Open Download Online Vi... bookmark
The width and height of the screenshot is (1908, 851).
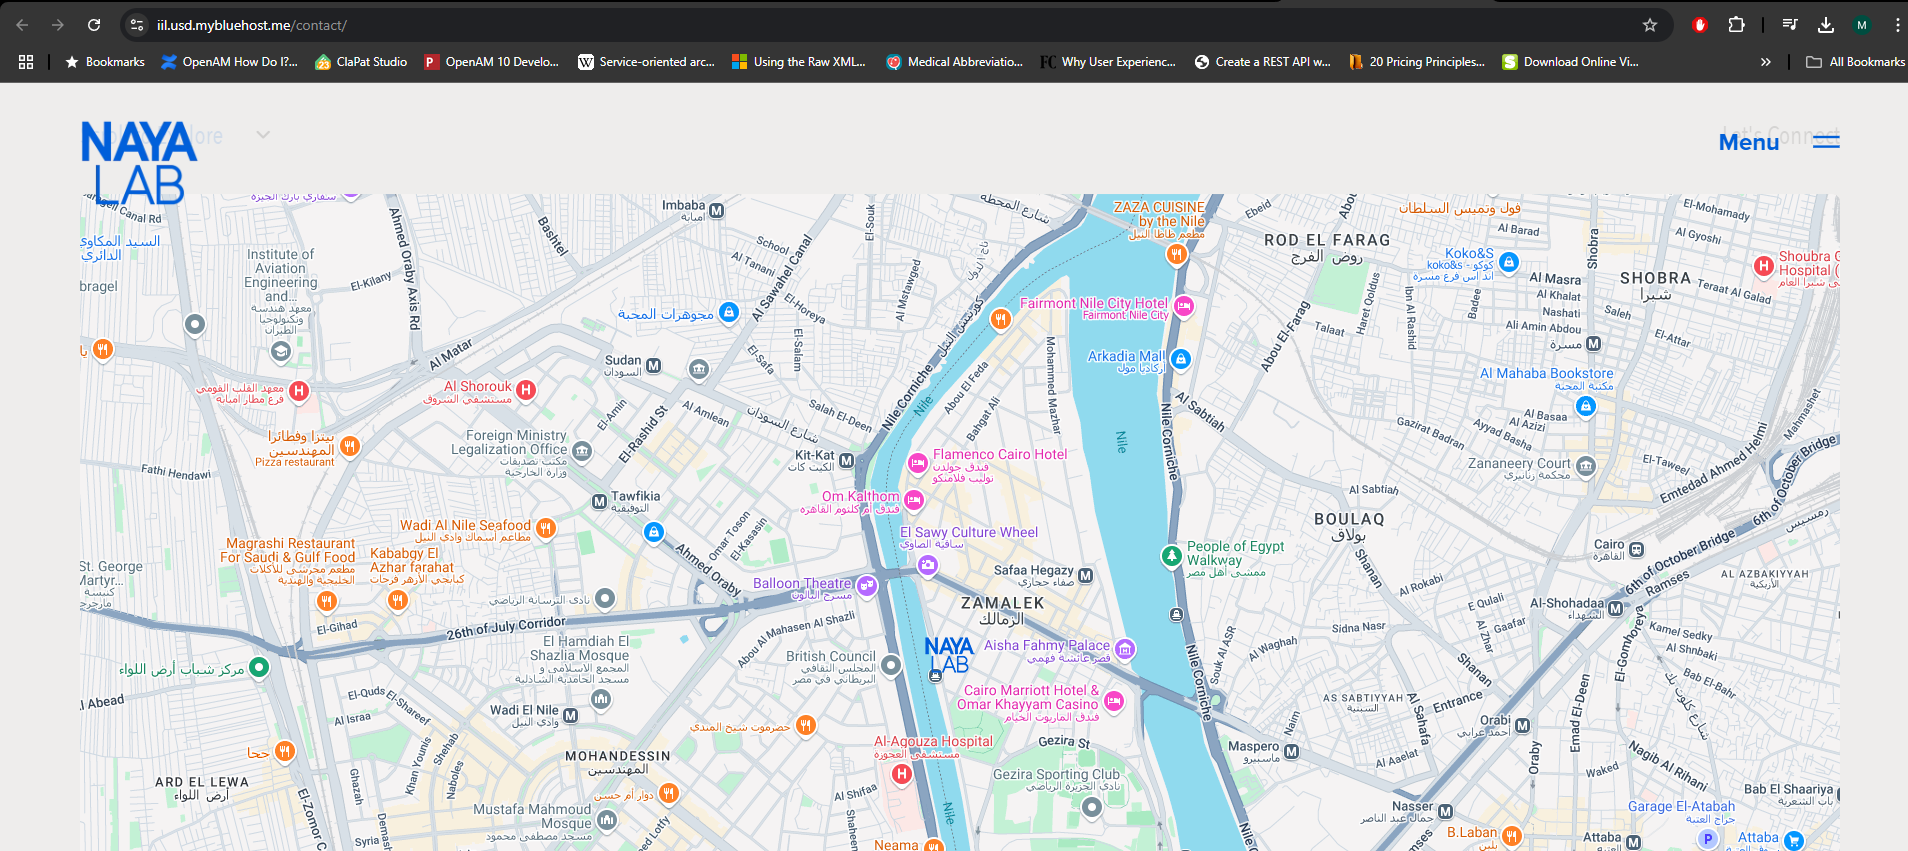point(1571,62)
